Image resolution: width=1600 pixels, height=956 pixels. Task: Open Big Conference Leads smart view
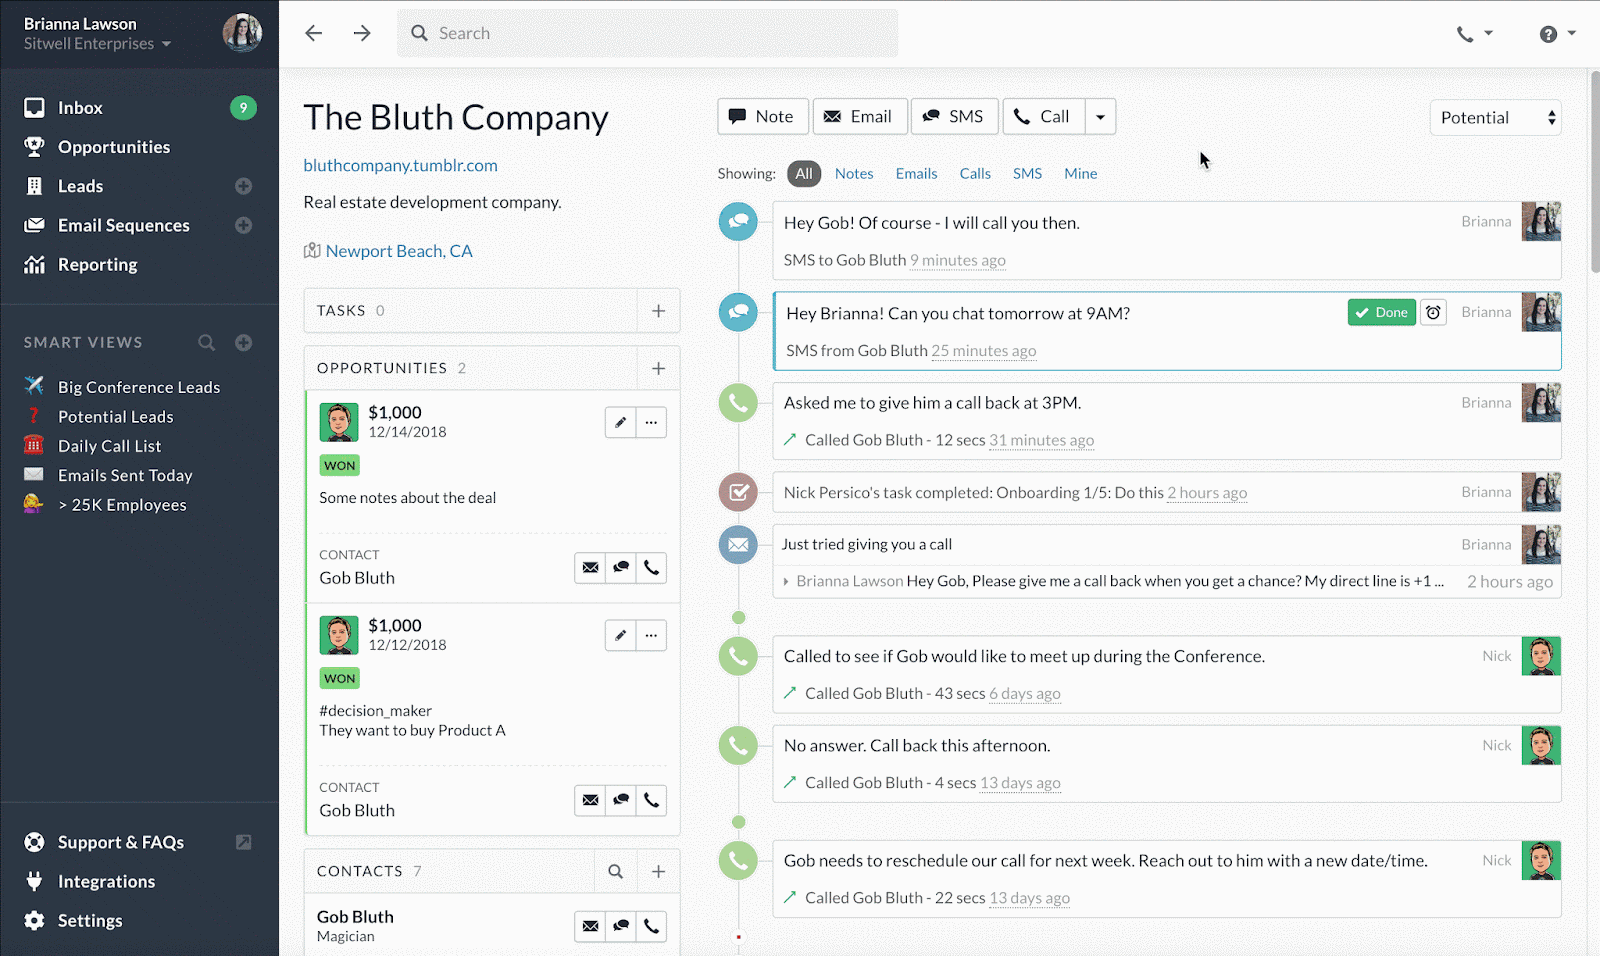[x=139, y=387]
